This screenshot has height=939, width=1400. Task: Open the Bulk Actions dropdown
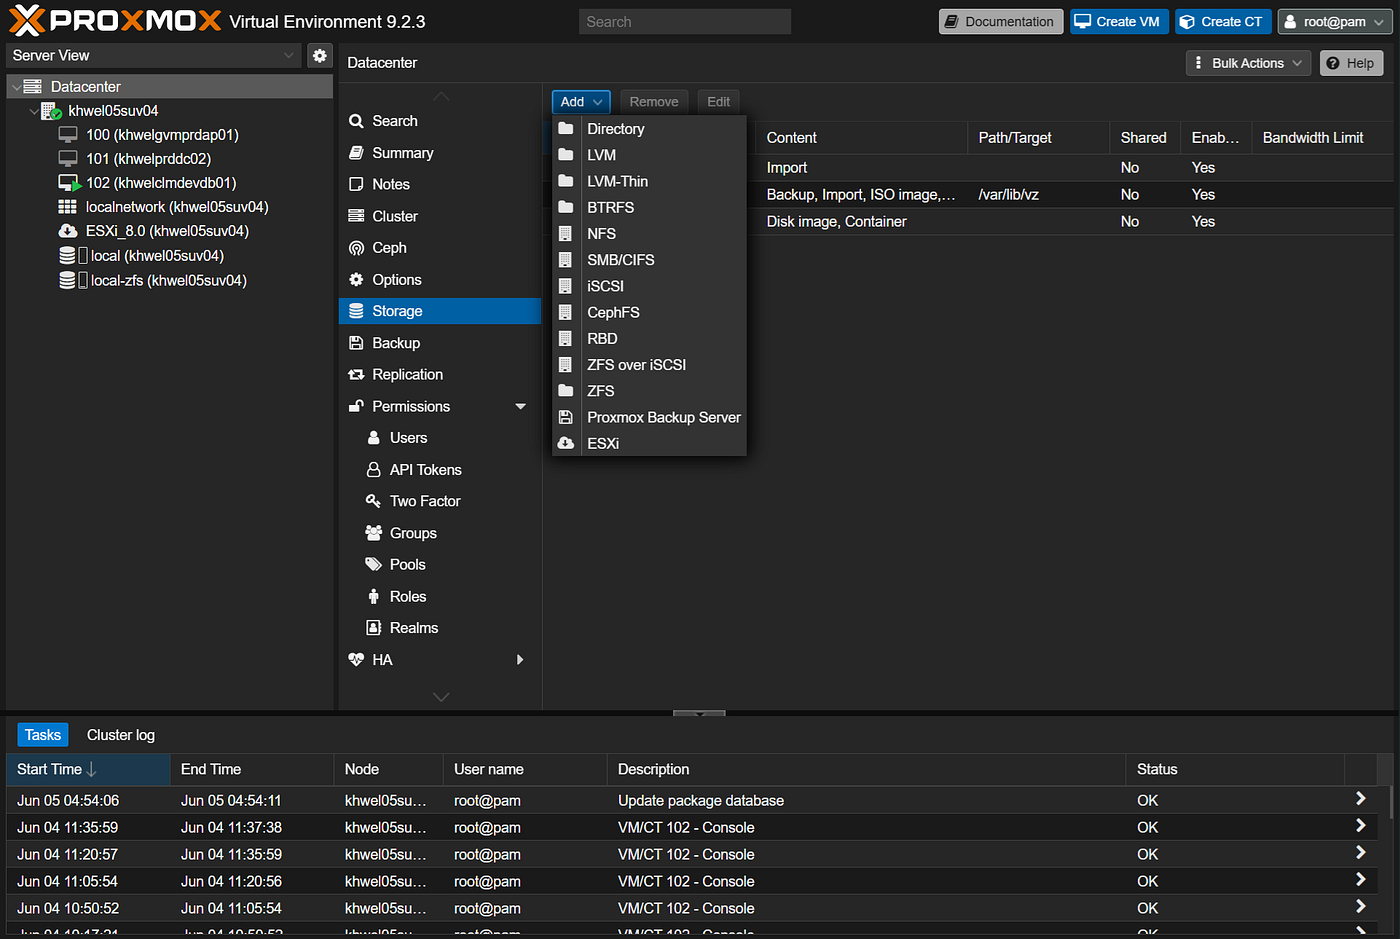[x=1248, y=63]
